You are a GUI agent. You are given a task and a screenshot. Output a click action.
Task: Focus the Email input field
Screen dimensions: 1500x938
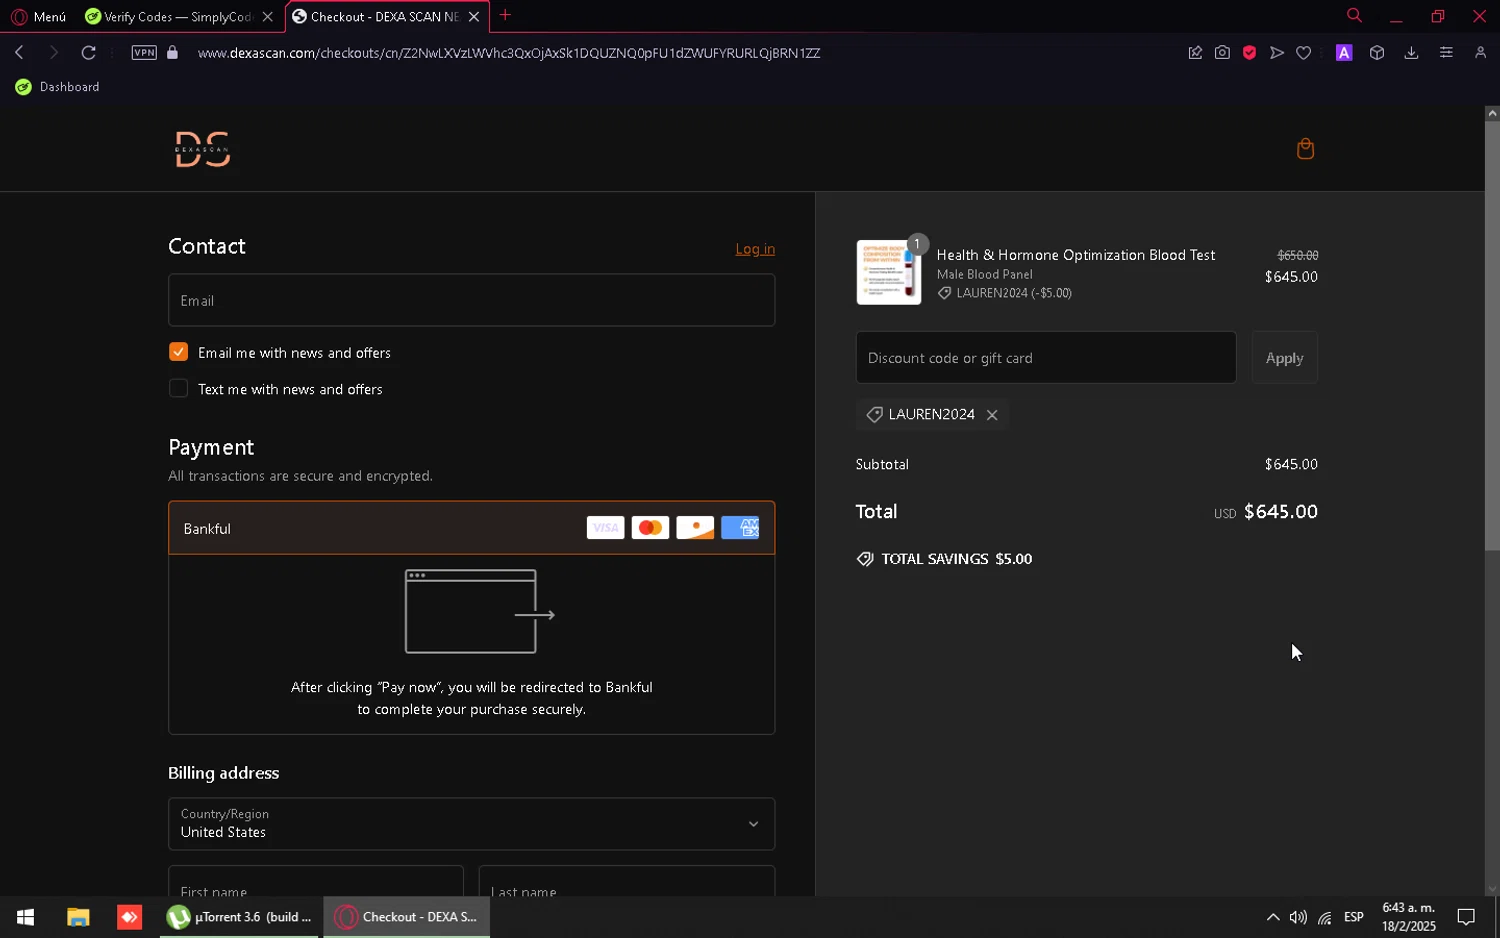(471, 300)
